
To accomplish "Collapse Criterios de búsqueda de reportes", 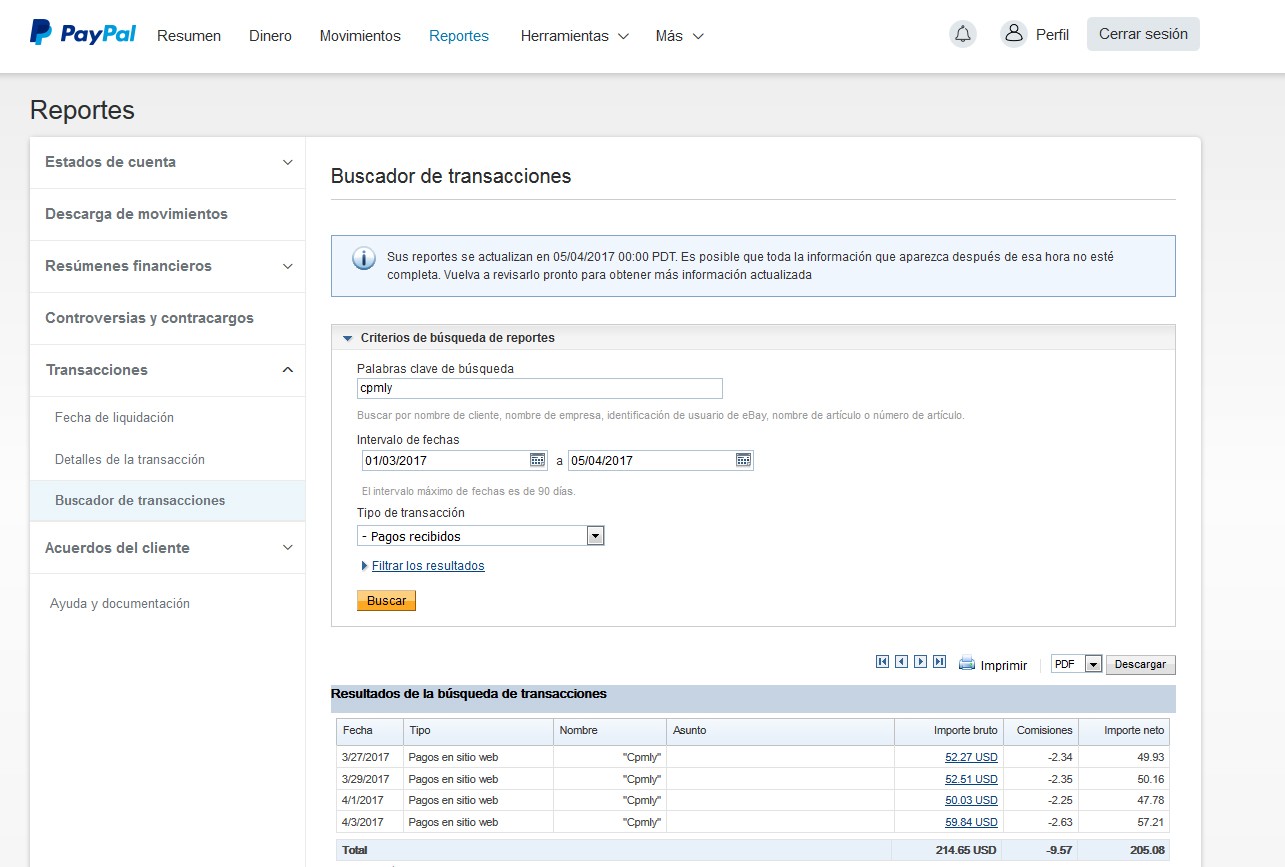I will (x=348, y=338).
